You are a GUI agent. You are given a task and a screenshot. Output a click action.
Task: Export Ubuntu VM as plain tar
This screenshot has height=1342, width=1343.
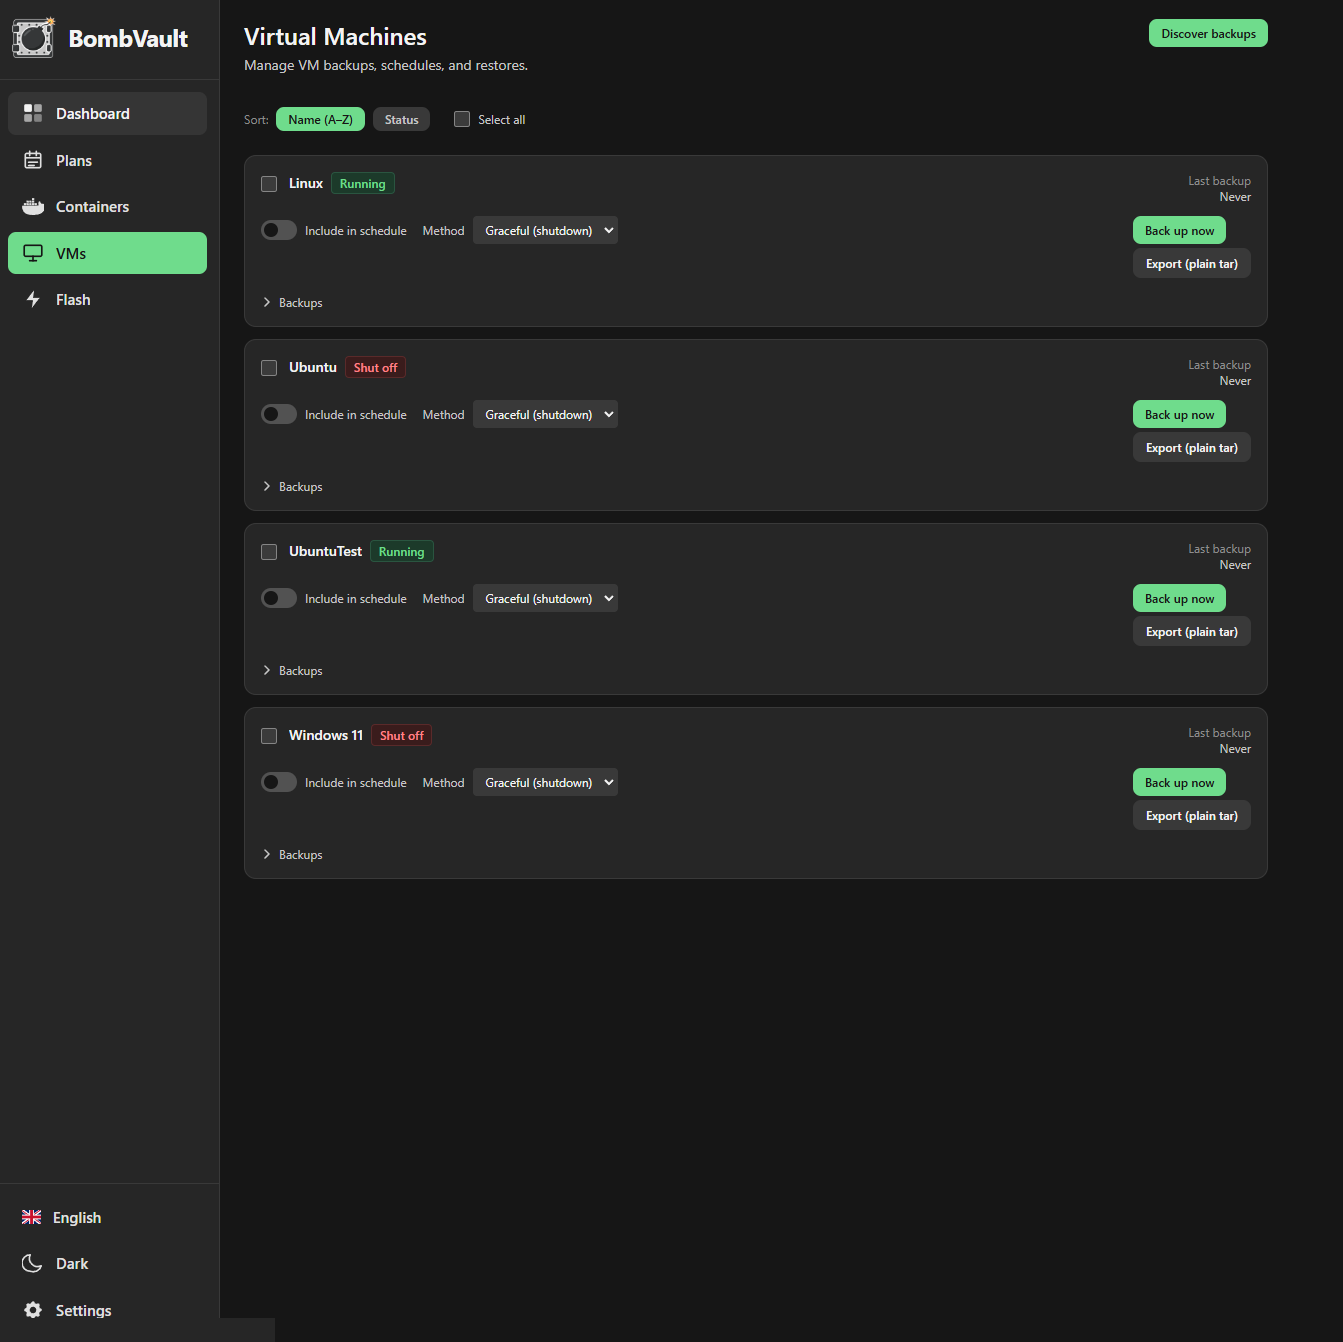[1192, 448]
